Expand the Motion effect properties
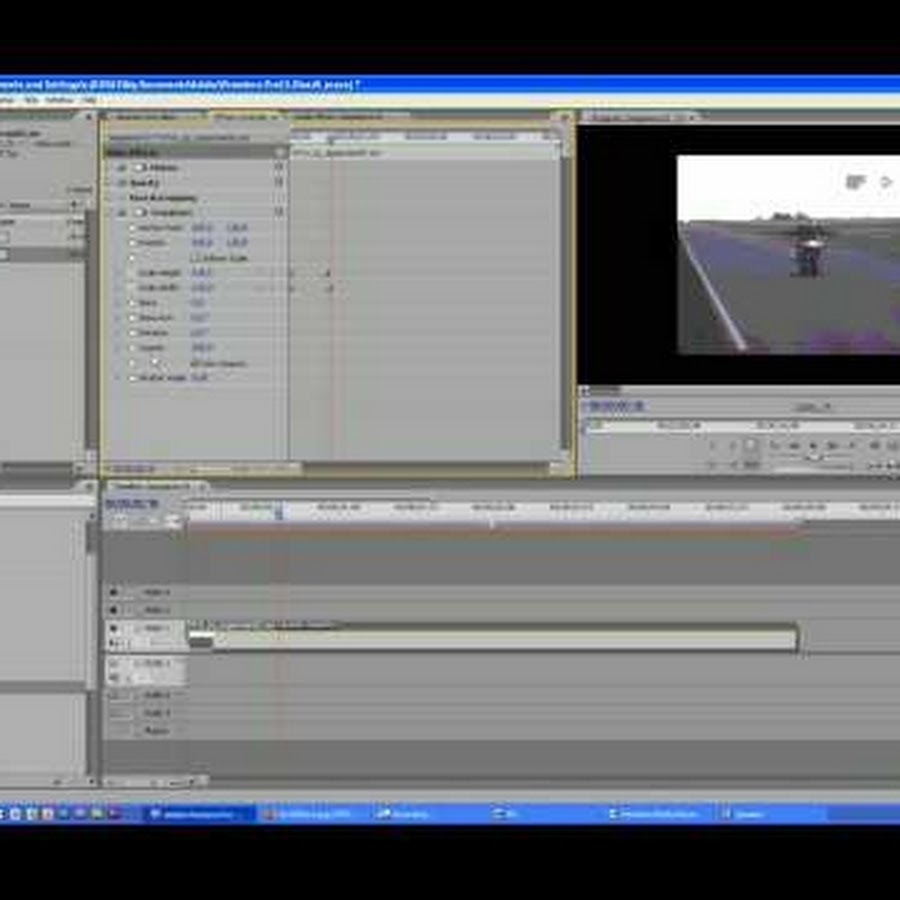900x900 pixels. point(123,168)
